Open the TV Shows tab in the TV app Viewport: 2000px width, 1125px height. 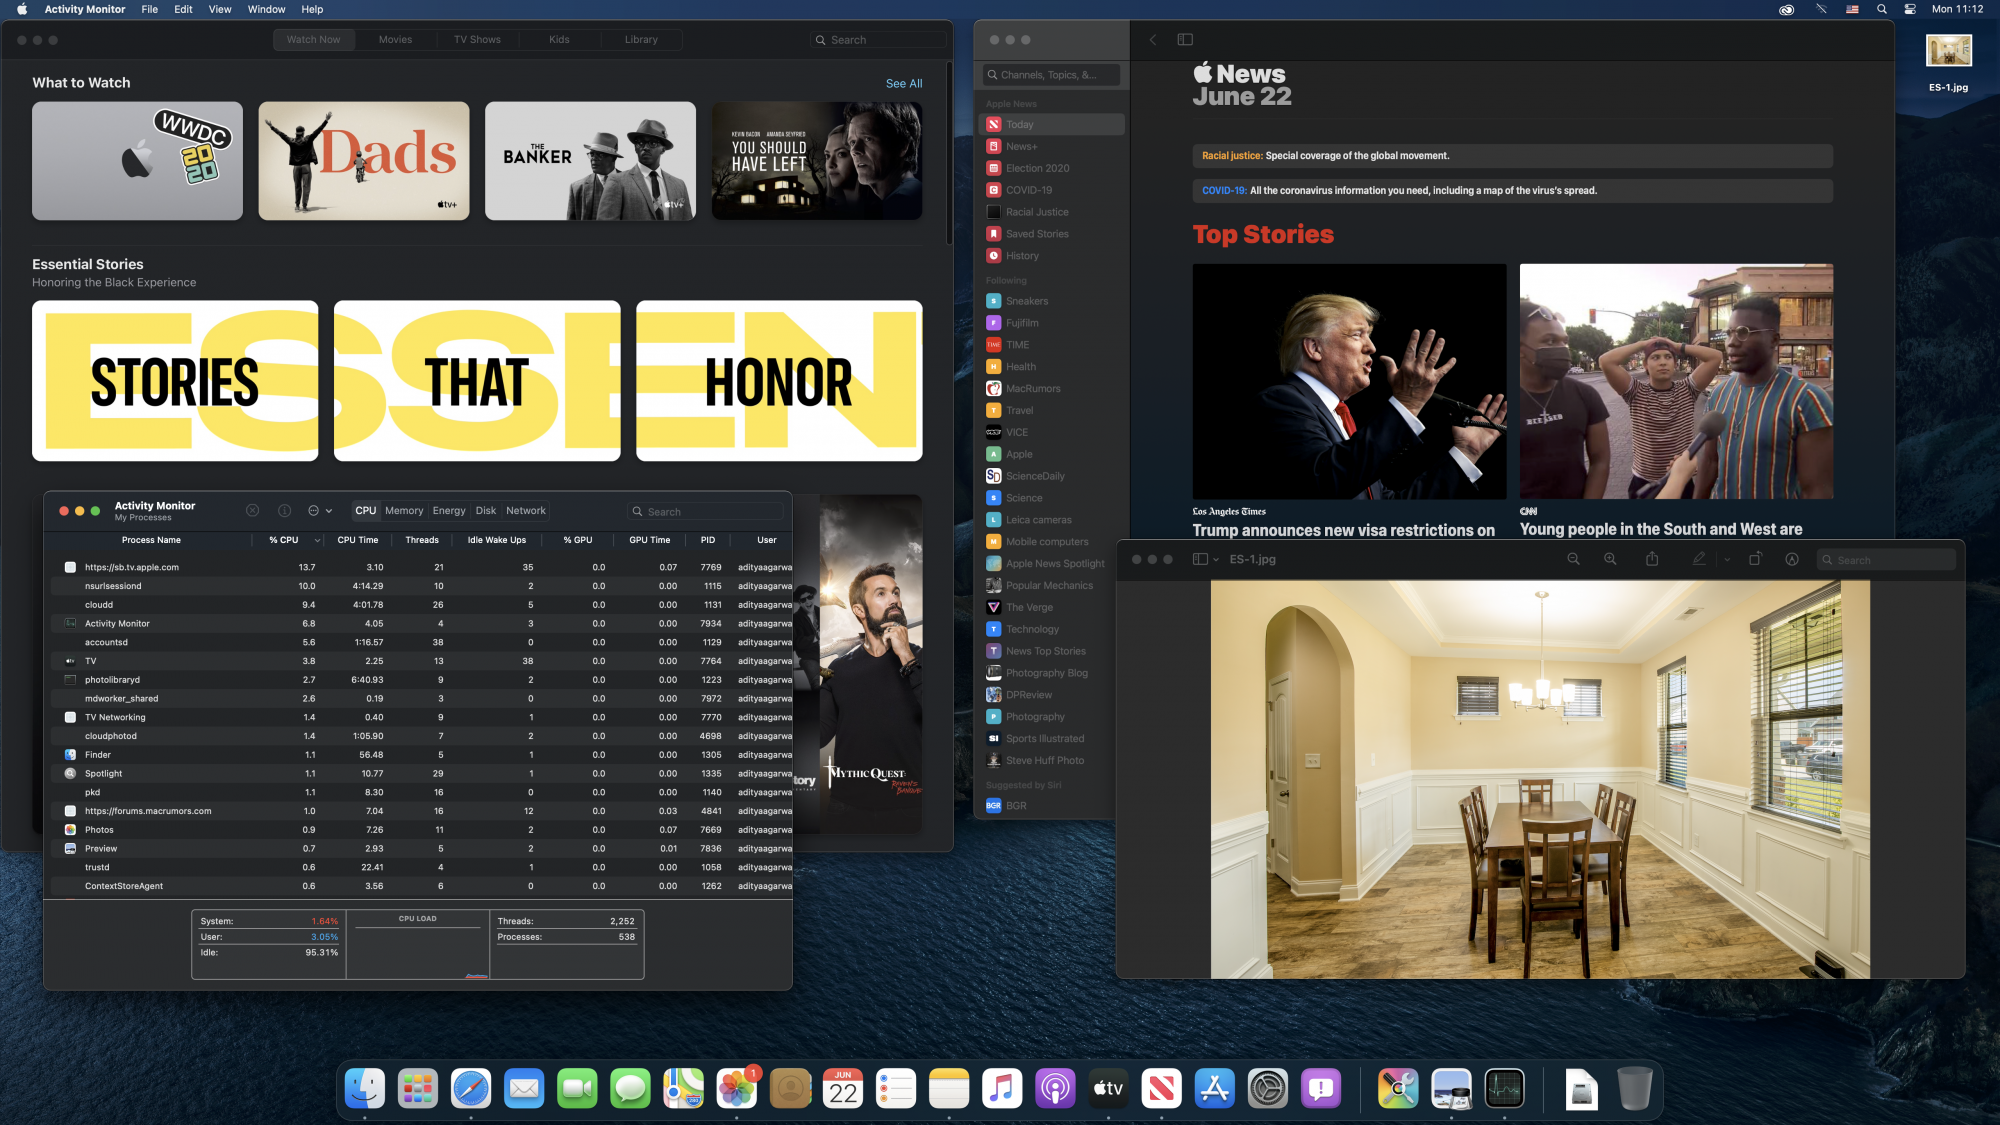click(x=477, y=40)
